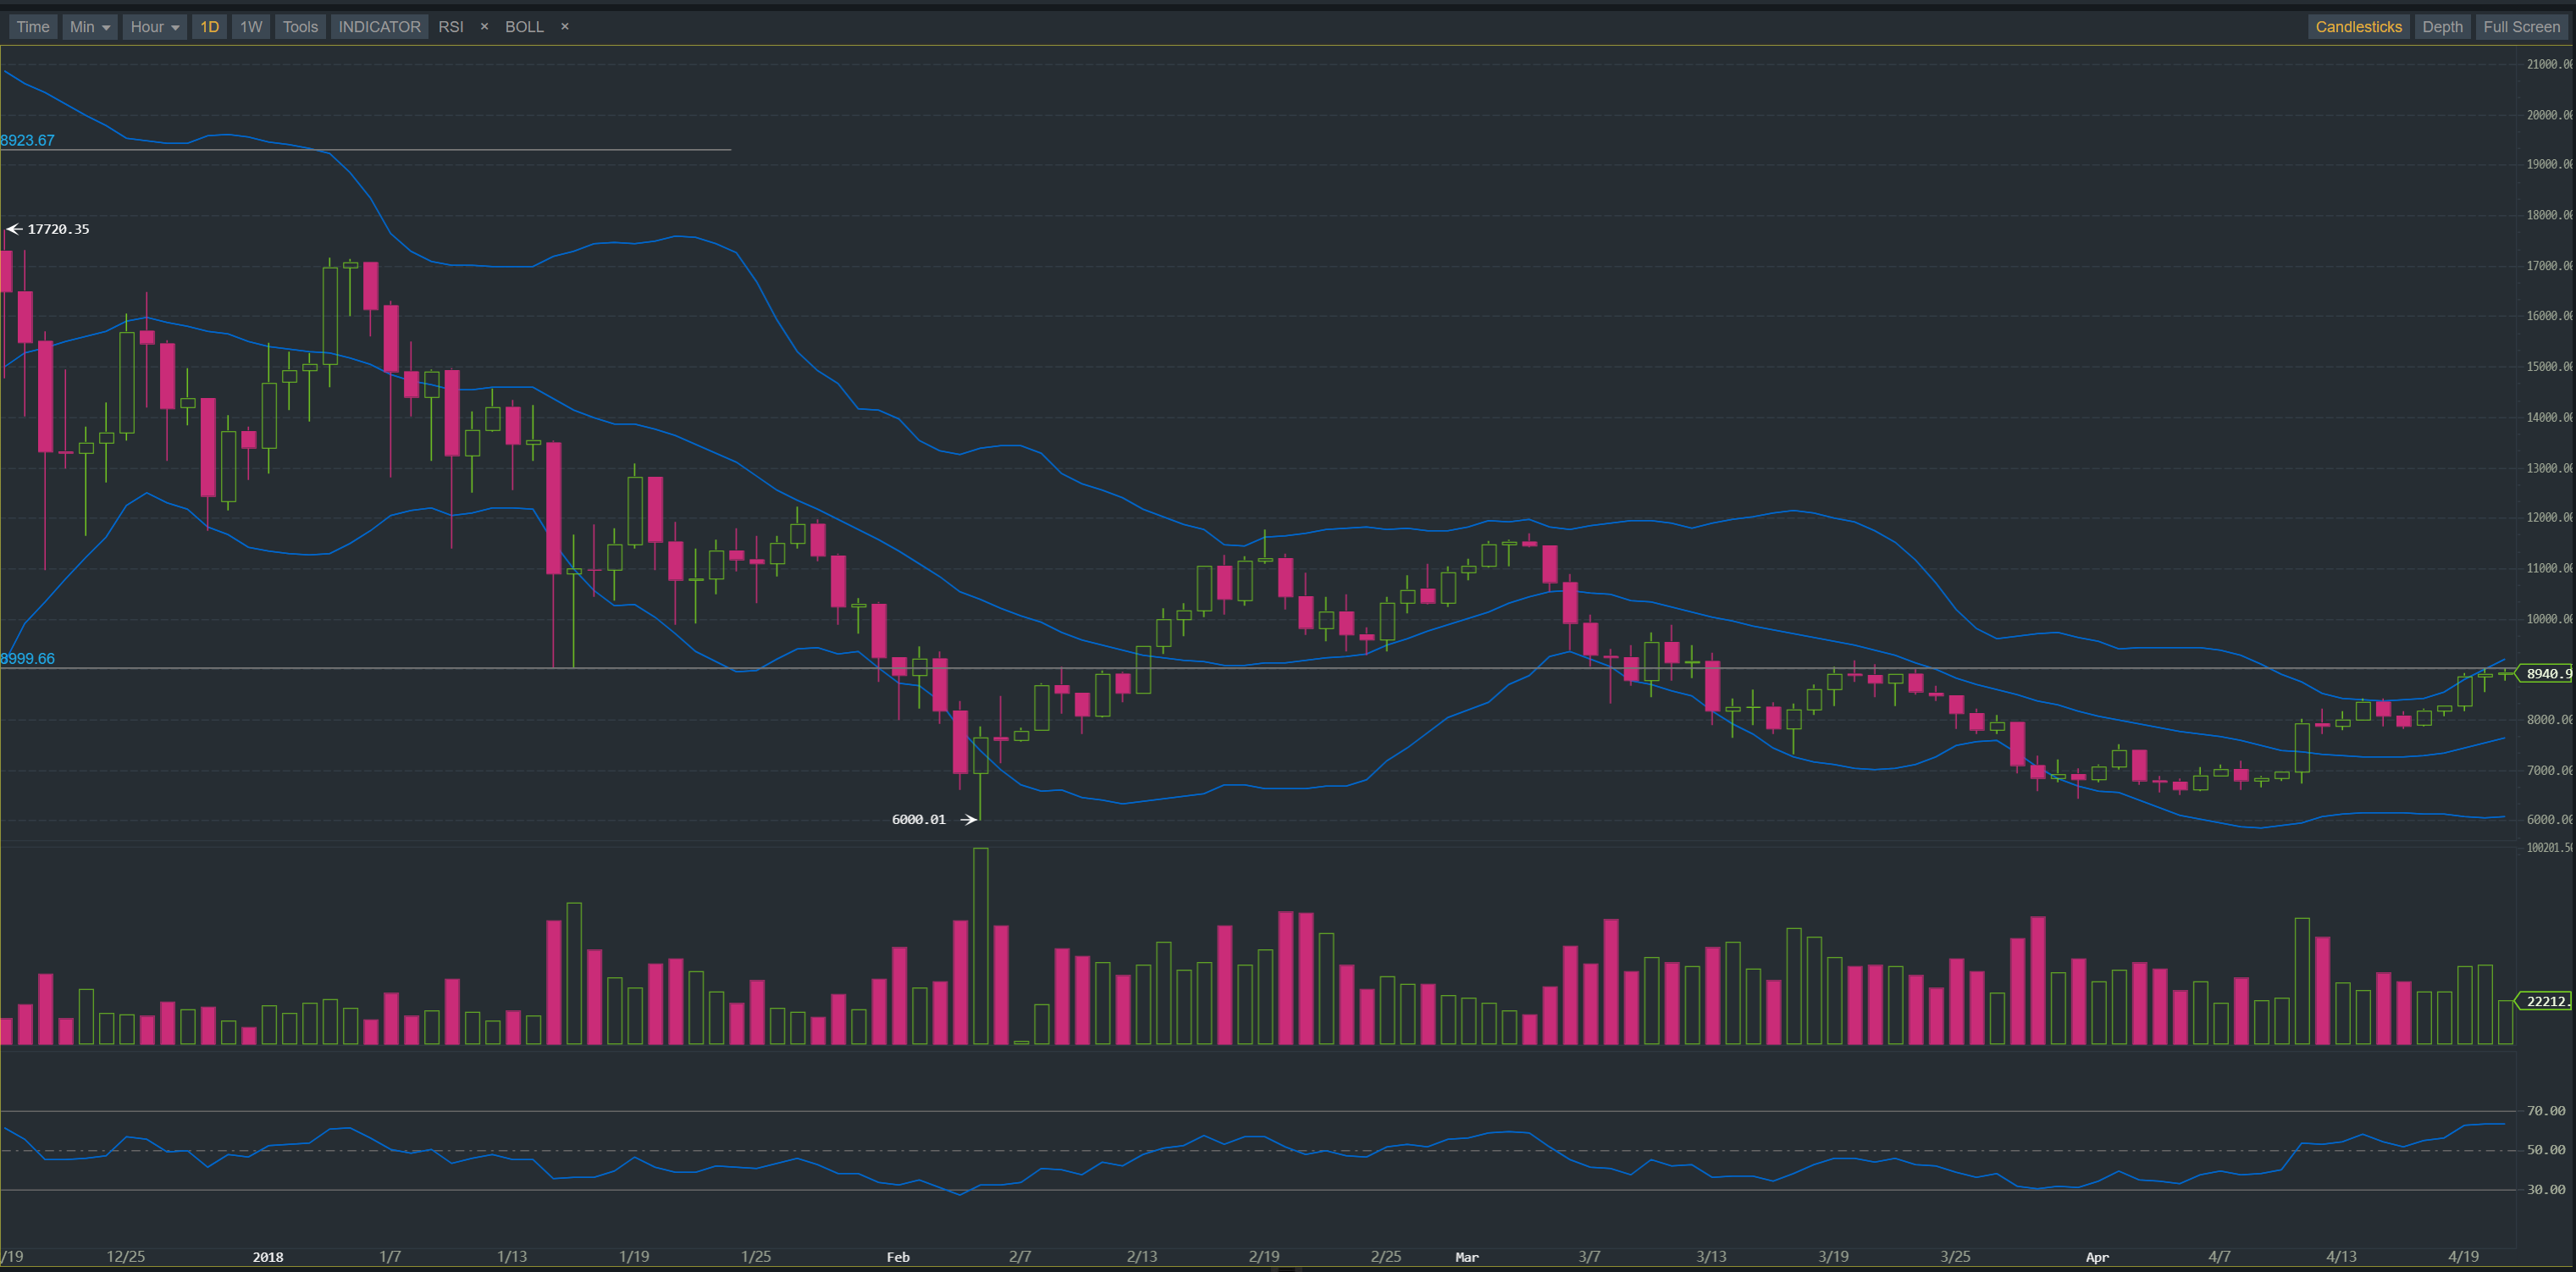Open the INDICATOR menu
This screenshot has width=2576, height=1272.
coord(379,27)
